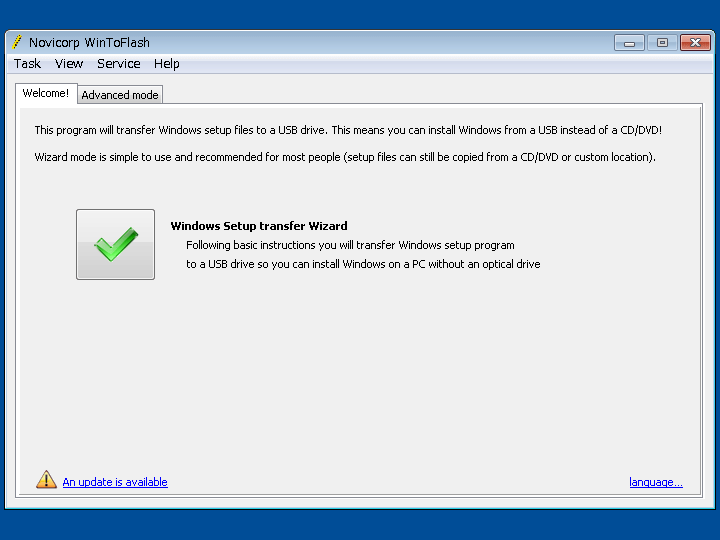Minimize the WinToFlash window
The width and height of the screenshot is (720, 540).
click(x=629, y=43)
